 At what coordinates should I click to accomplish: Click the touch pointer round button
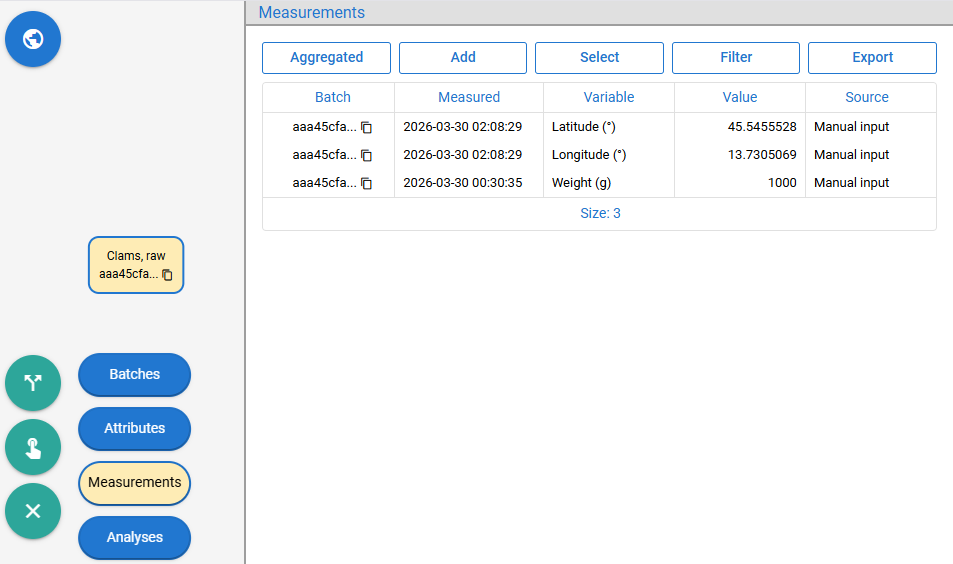pyautogui.click(x=33, y=447)
